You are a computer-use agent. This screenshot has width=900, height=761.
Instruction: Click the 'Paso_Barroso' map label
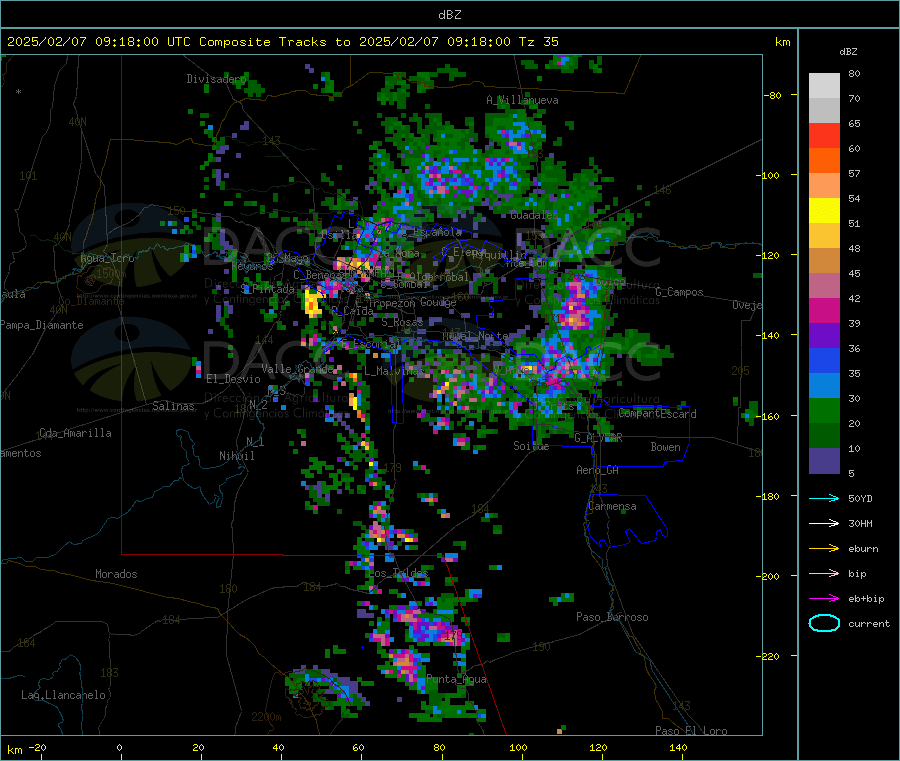click(612, 618)
